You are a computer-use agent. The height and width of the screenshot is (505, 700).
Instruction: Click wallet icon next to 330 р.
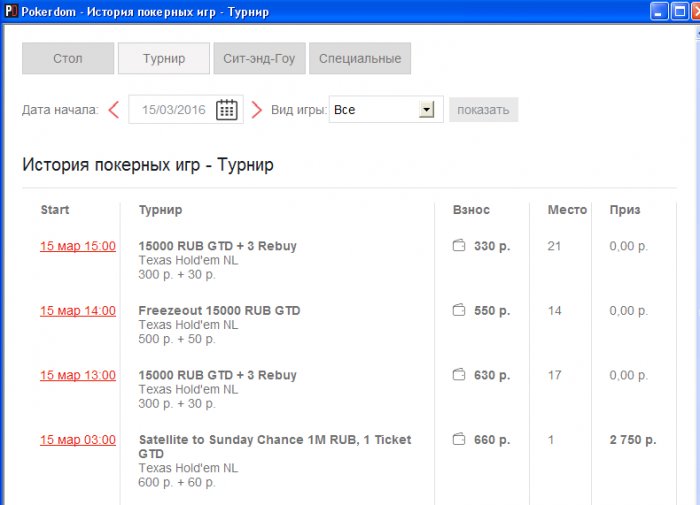point(459,245)
